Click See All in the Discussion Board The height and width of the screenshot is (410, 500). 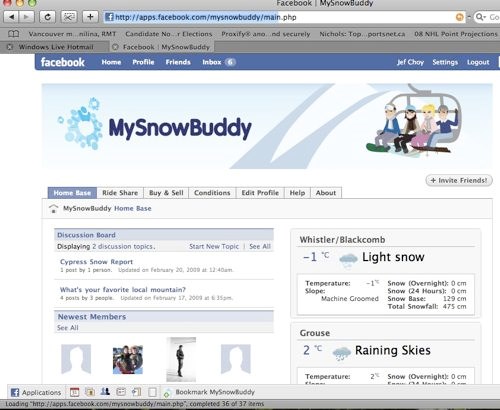(x=260, y=247)
